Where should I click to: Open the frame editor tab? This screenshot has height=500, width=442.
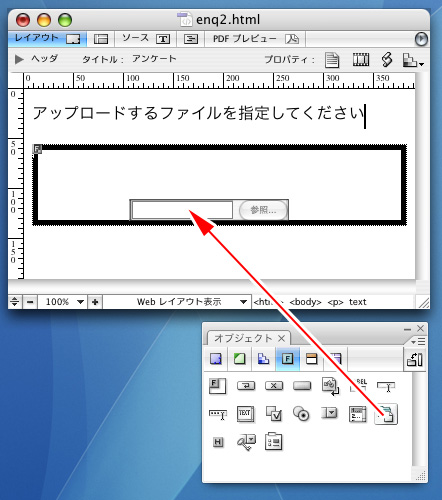tap(101, 39)
